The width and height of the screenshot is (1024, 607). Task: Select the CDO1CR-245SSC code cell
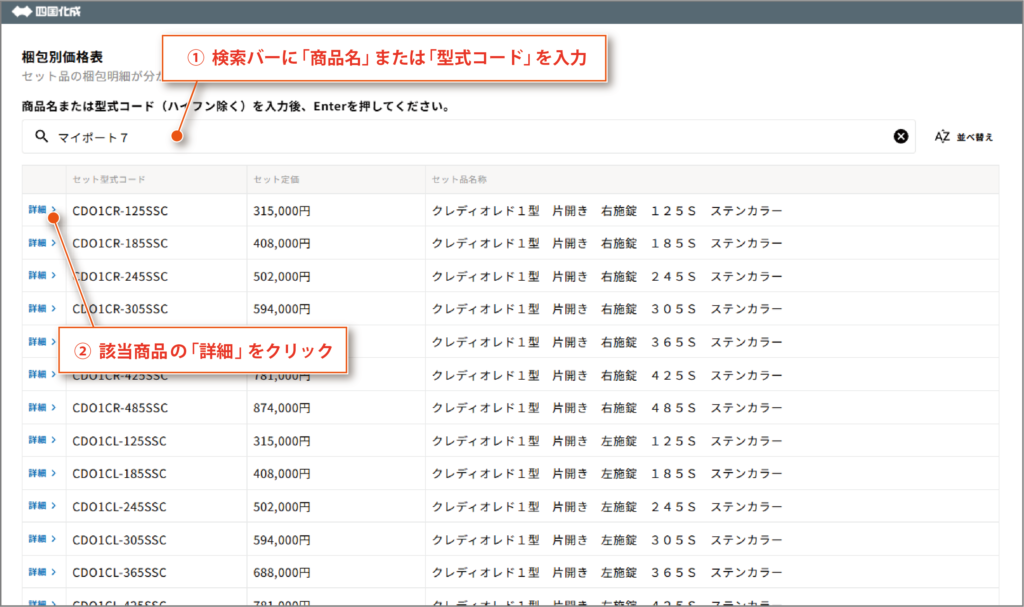tap(121, 276)
